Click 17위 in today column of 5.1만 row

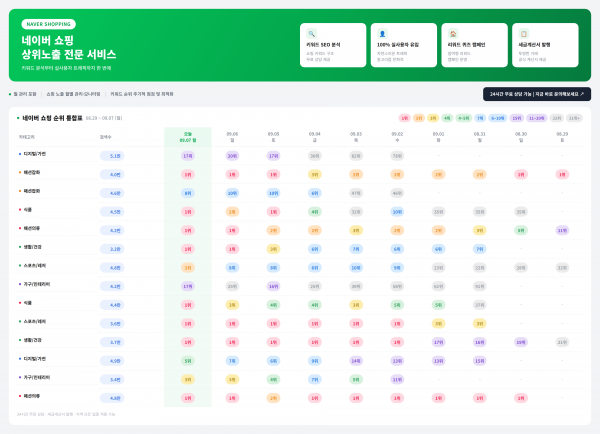(x=188, y=156)
